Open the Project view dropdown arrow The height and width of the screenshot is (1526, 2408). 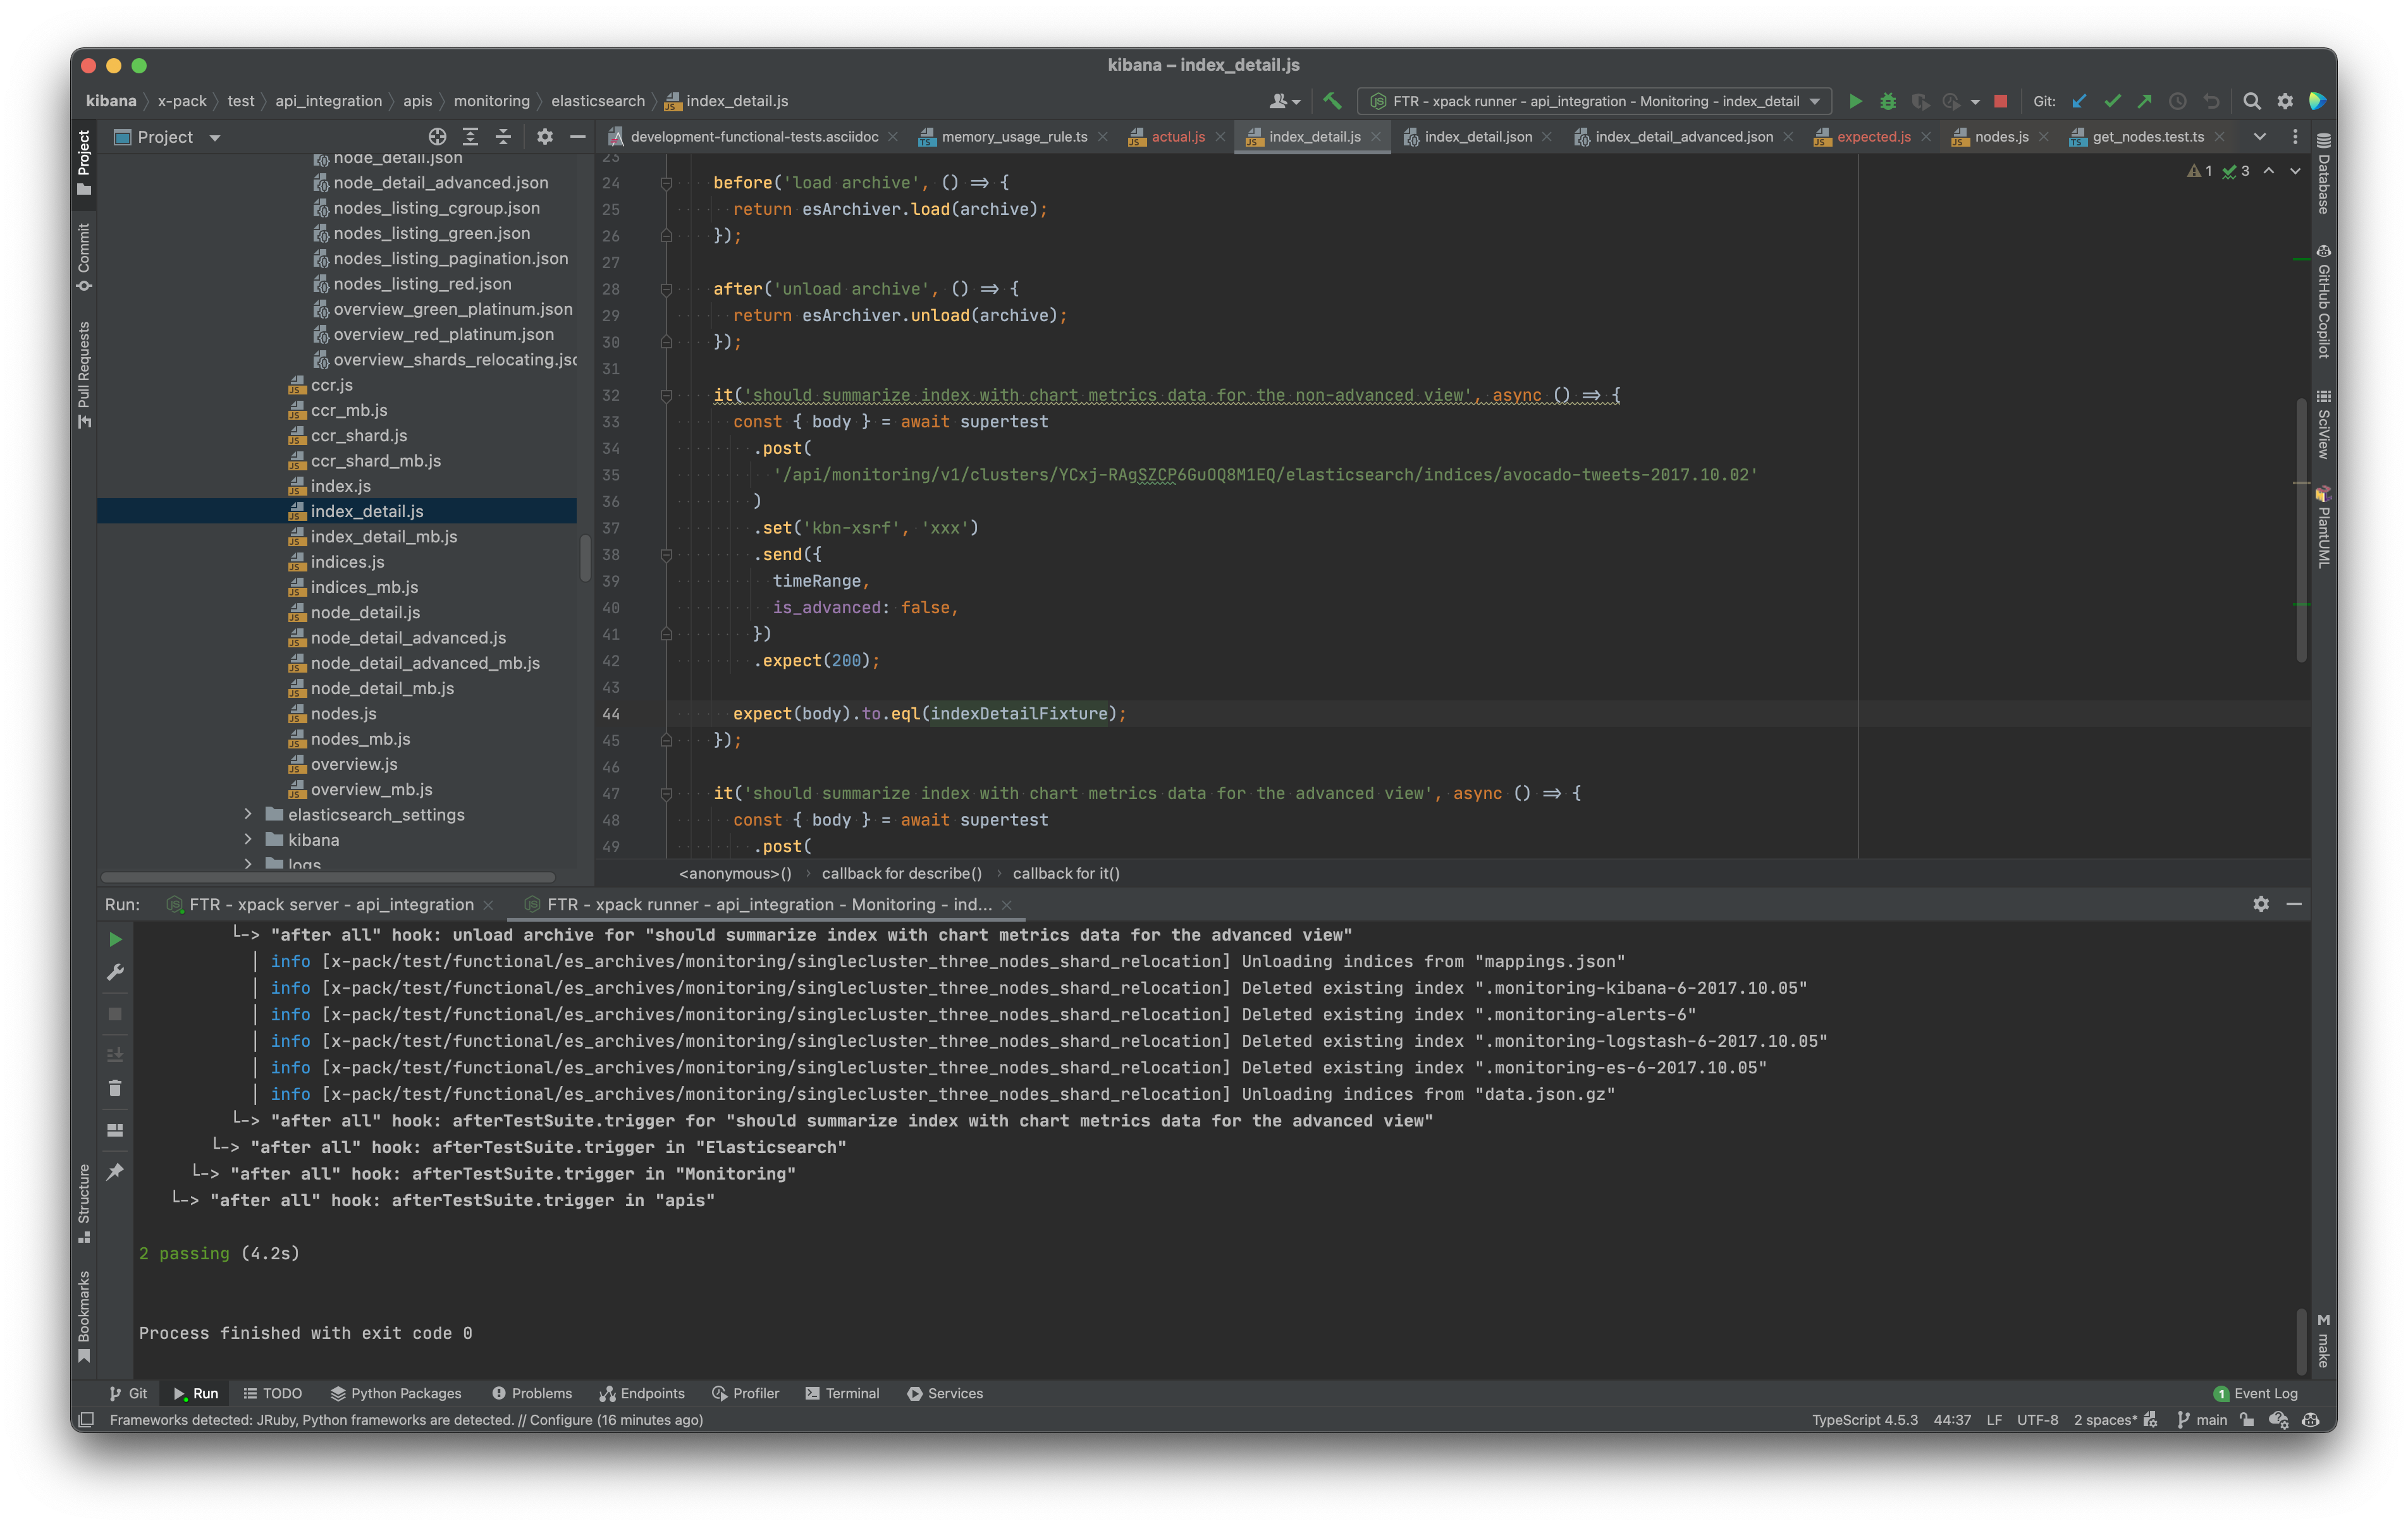click(215, 138)
